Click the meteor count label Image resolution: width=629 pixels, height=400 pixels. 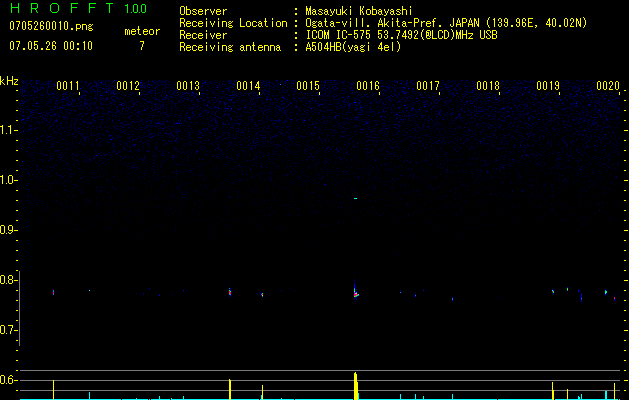142,31
